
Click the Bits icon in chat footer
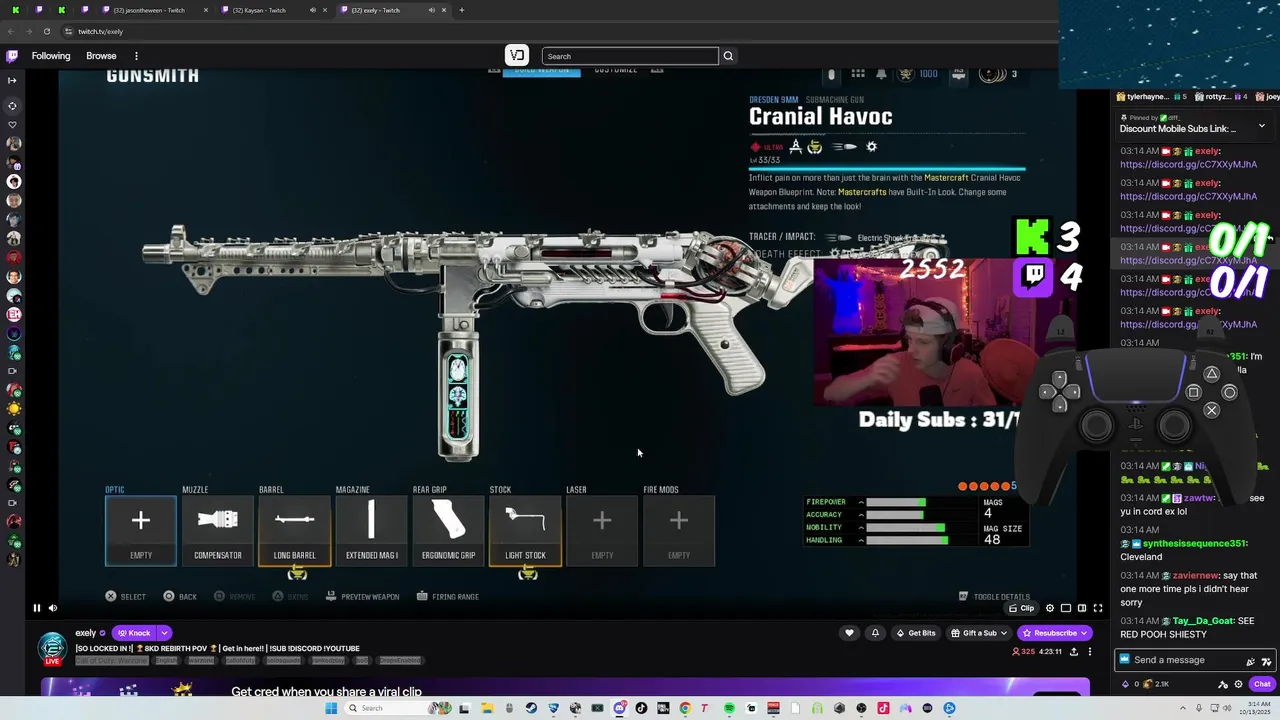point(1125,684)
